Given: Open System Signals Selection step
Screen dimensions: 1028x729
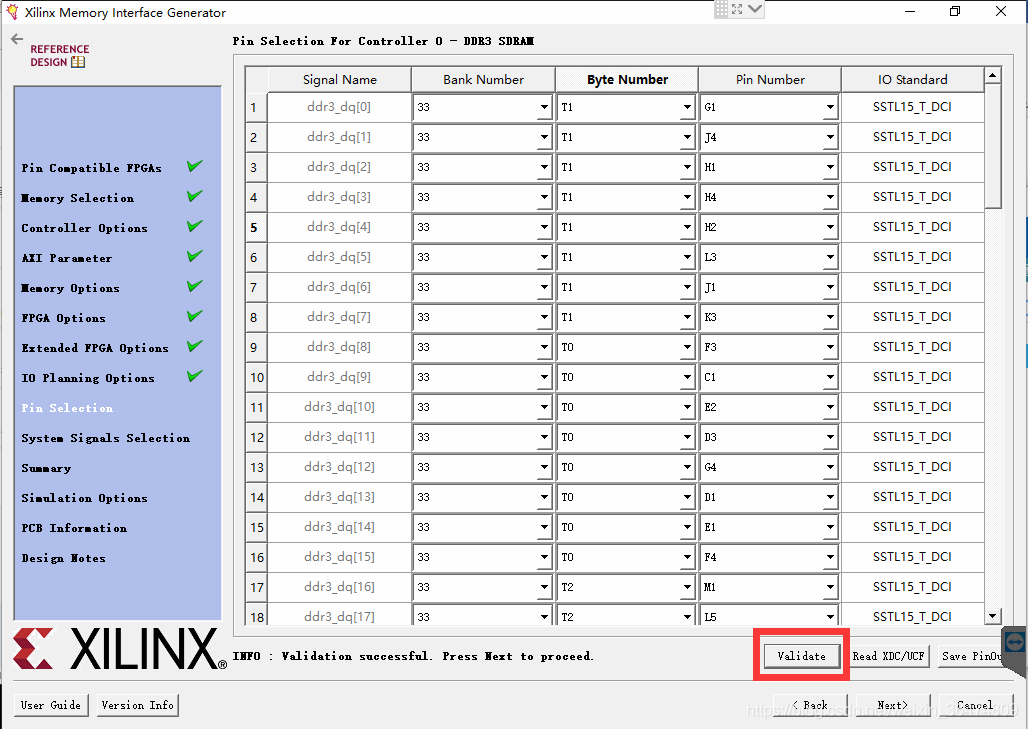Looking at the screenshot, I should [x=106, y=438].
